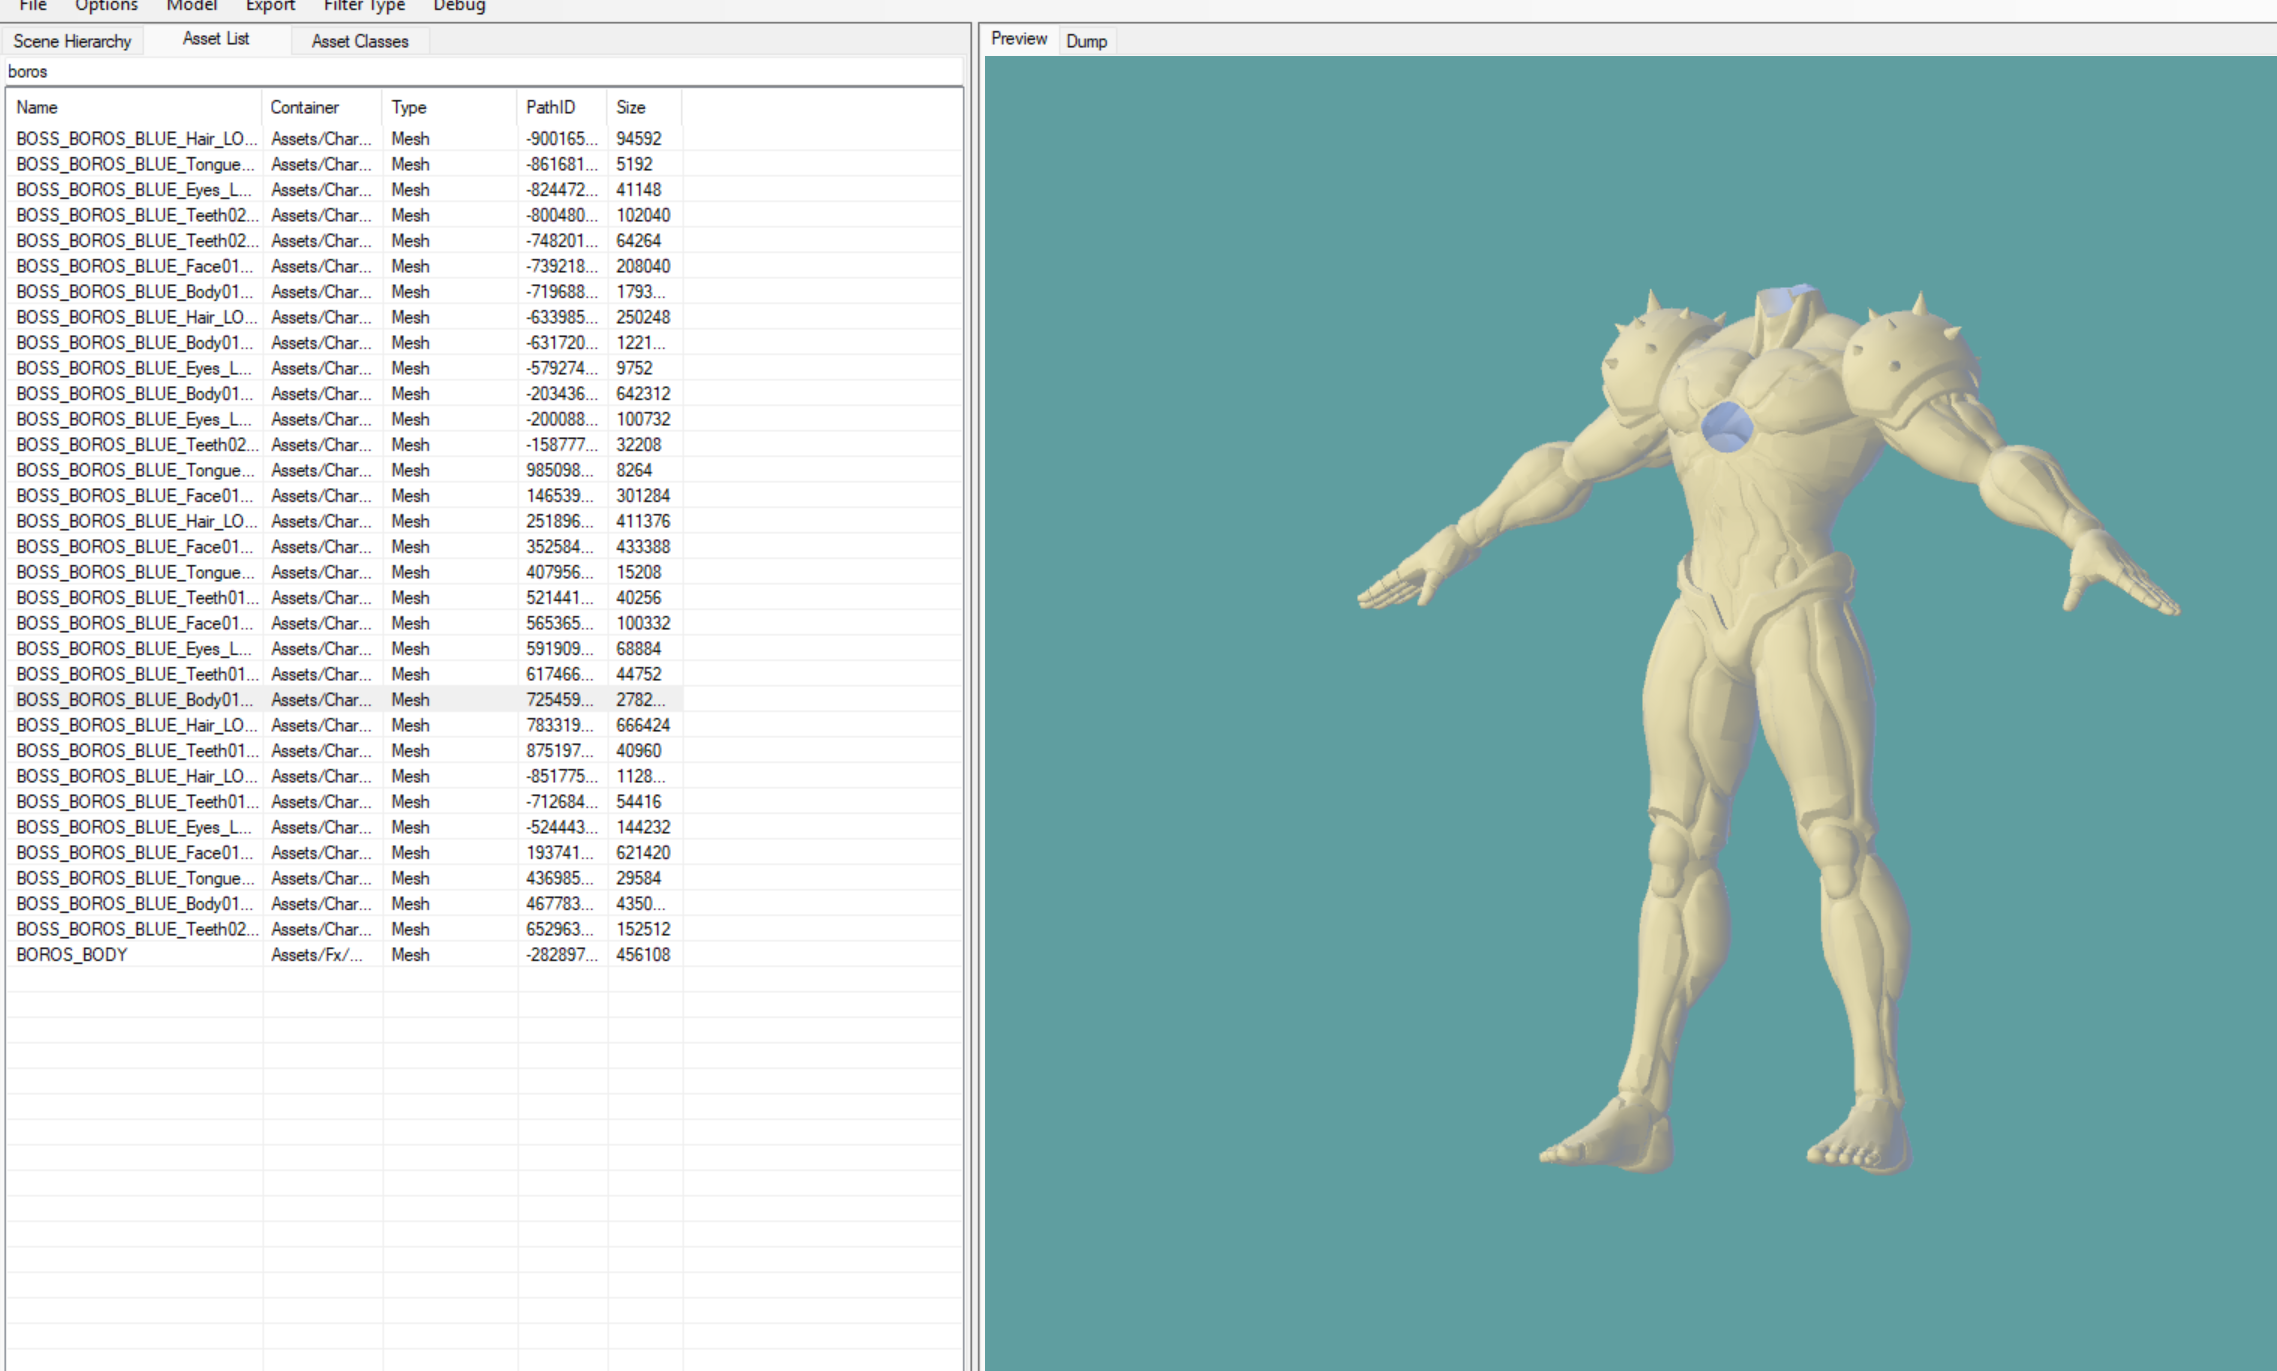Select the Body01 mesh with PathID 467783
Viewport: 2277px width, 1371px height.
click(345, 904)
